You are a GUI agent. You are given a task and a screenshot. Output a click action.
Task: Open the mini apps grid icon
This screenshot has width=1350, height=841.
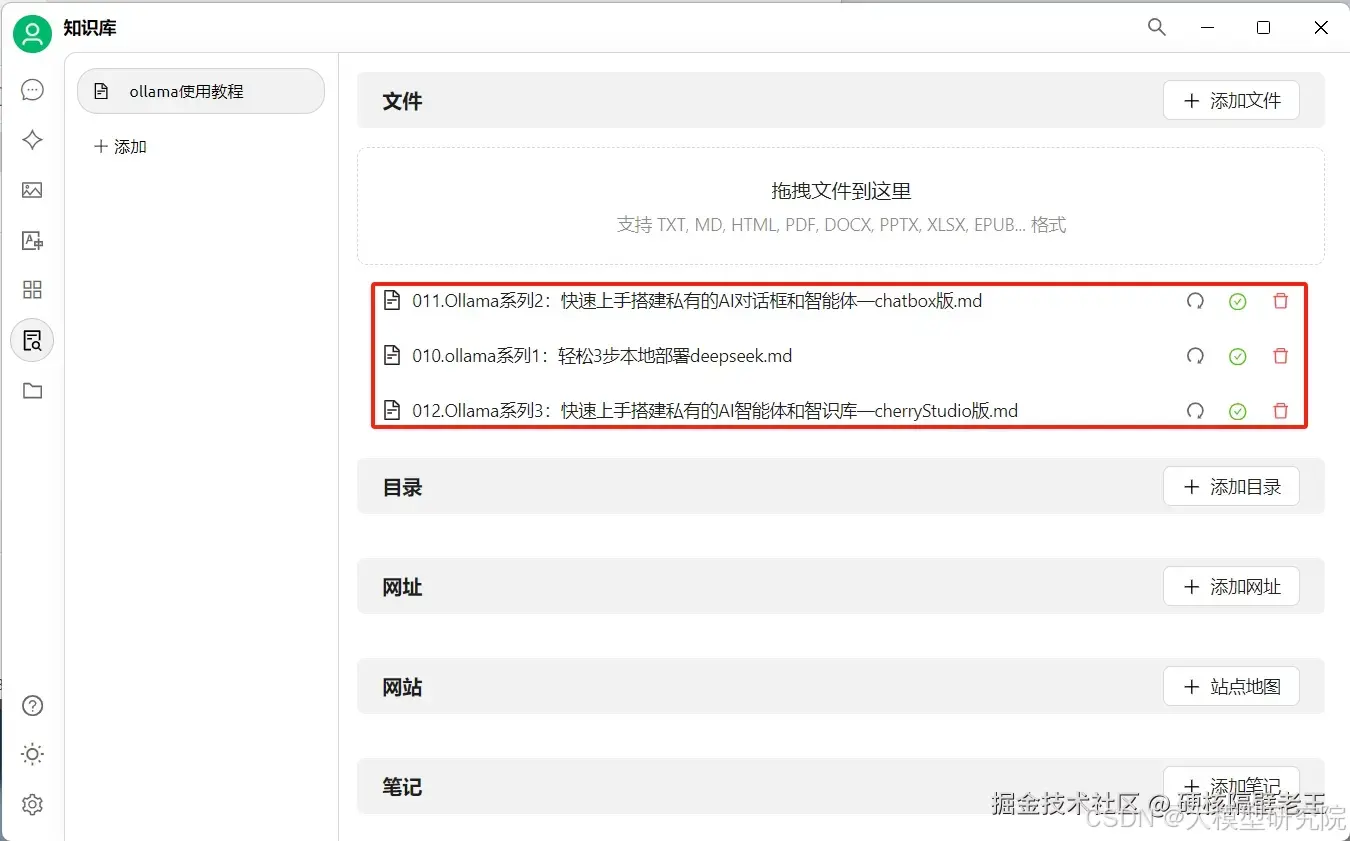32,290
